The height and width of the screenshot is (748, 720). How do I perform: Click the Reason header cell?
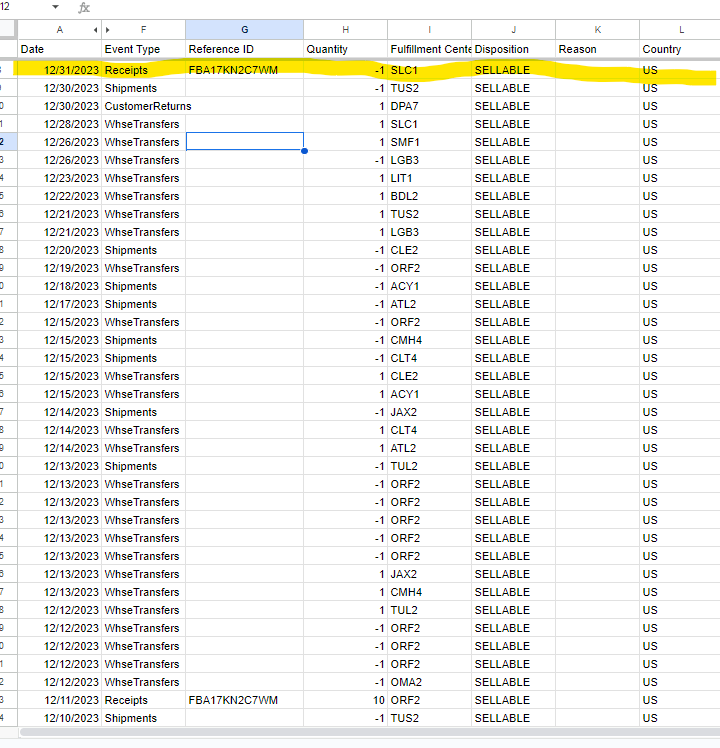pos(597,49)
